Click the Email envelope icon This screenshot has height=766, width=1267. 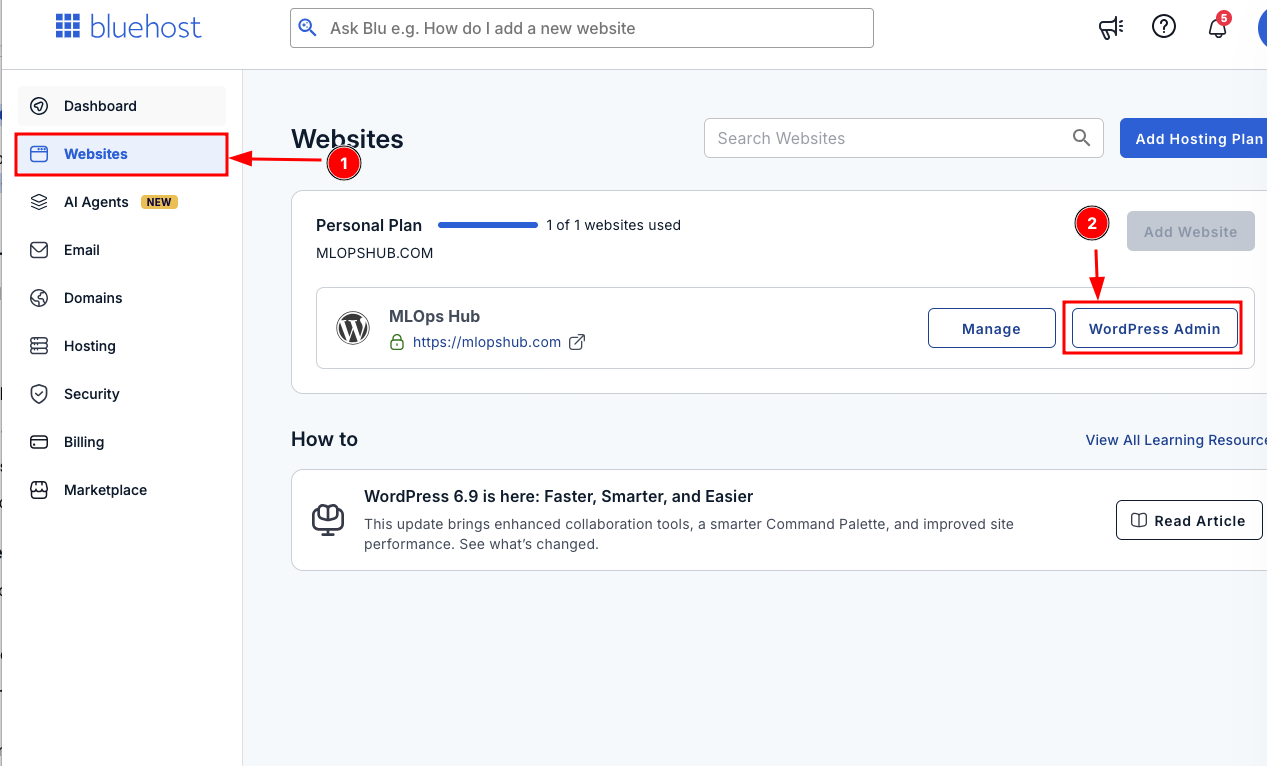39,250
